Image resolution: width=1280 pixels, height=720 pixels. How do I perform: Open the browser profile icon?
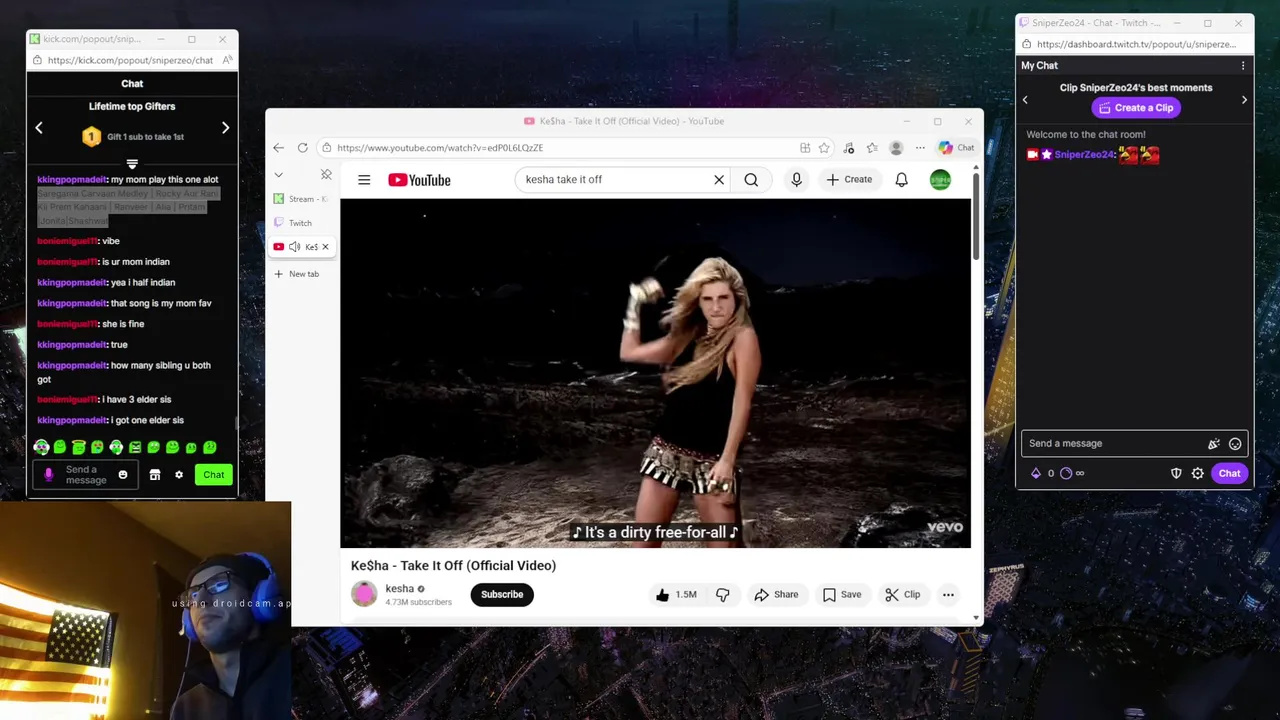point(896,148)
